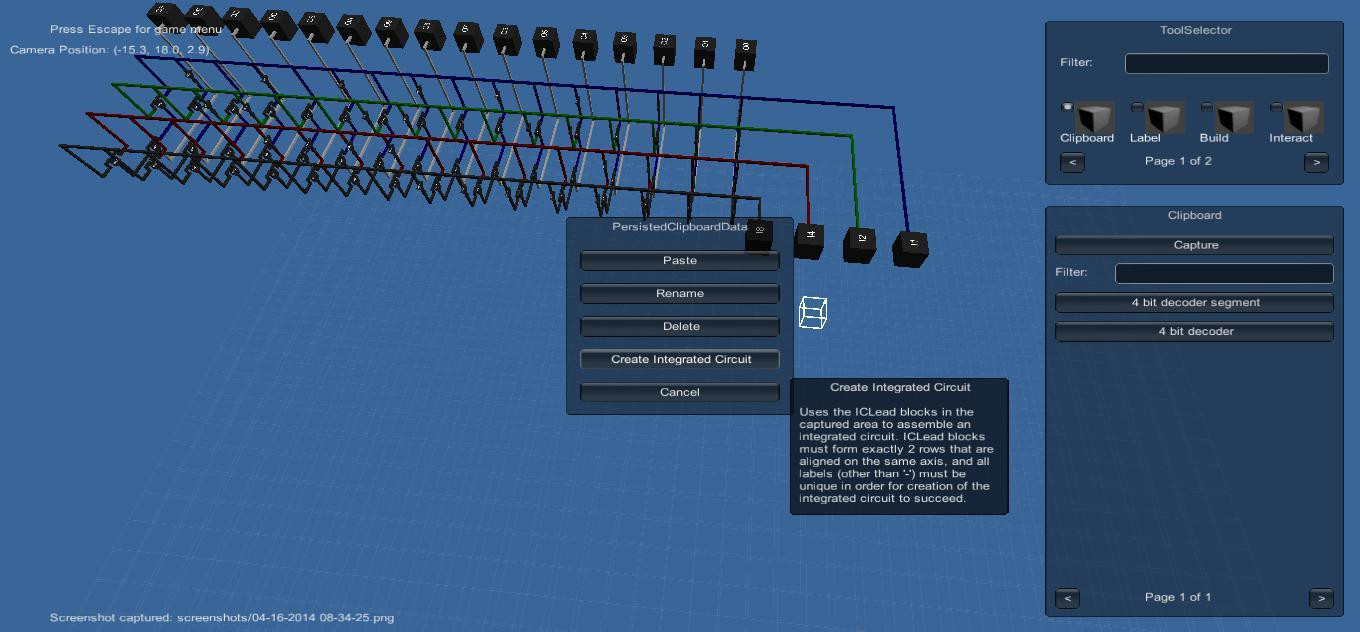This screenshot has width=1360, height=632.
Task: Click the black block labeled 2
Action: pos(860,243)
